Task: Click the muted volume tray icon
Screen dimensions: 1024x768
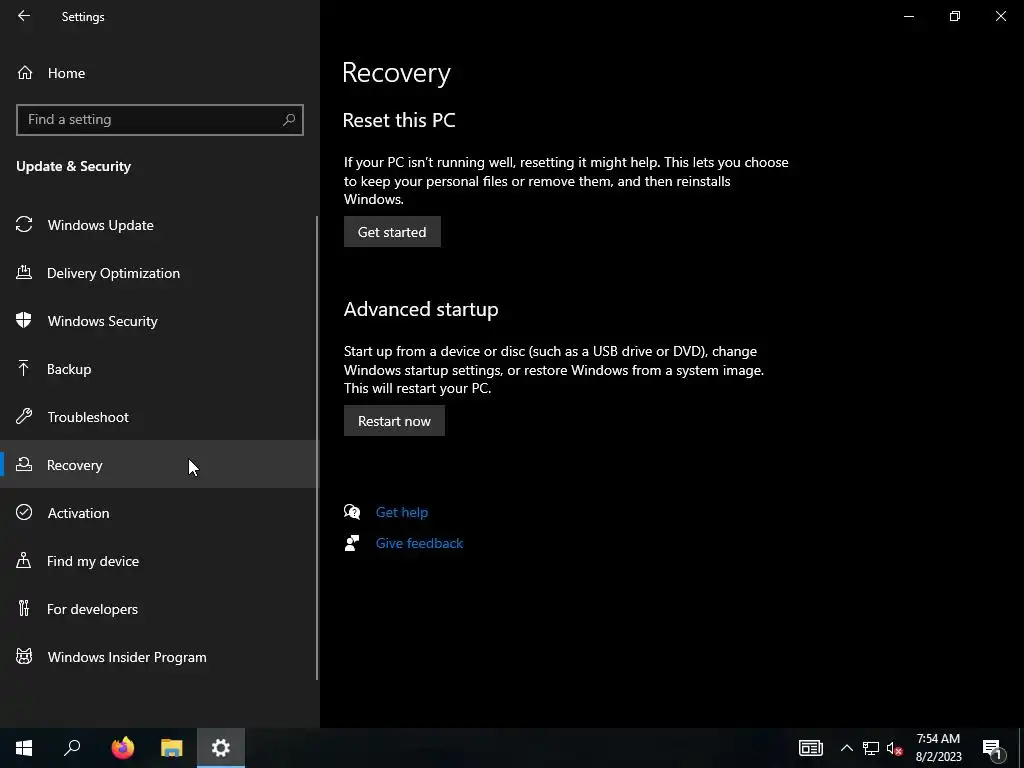Action: 894,748
